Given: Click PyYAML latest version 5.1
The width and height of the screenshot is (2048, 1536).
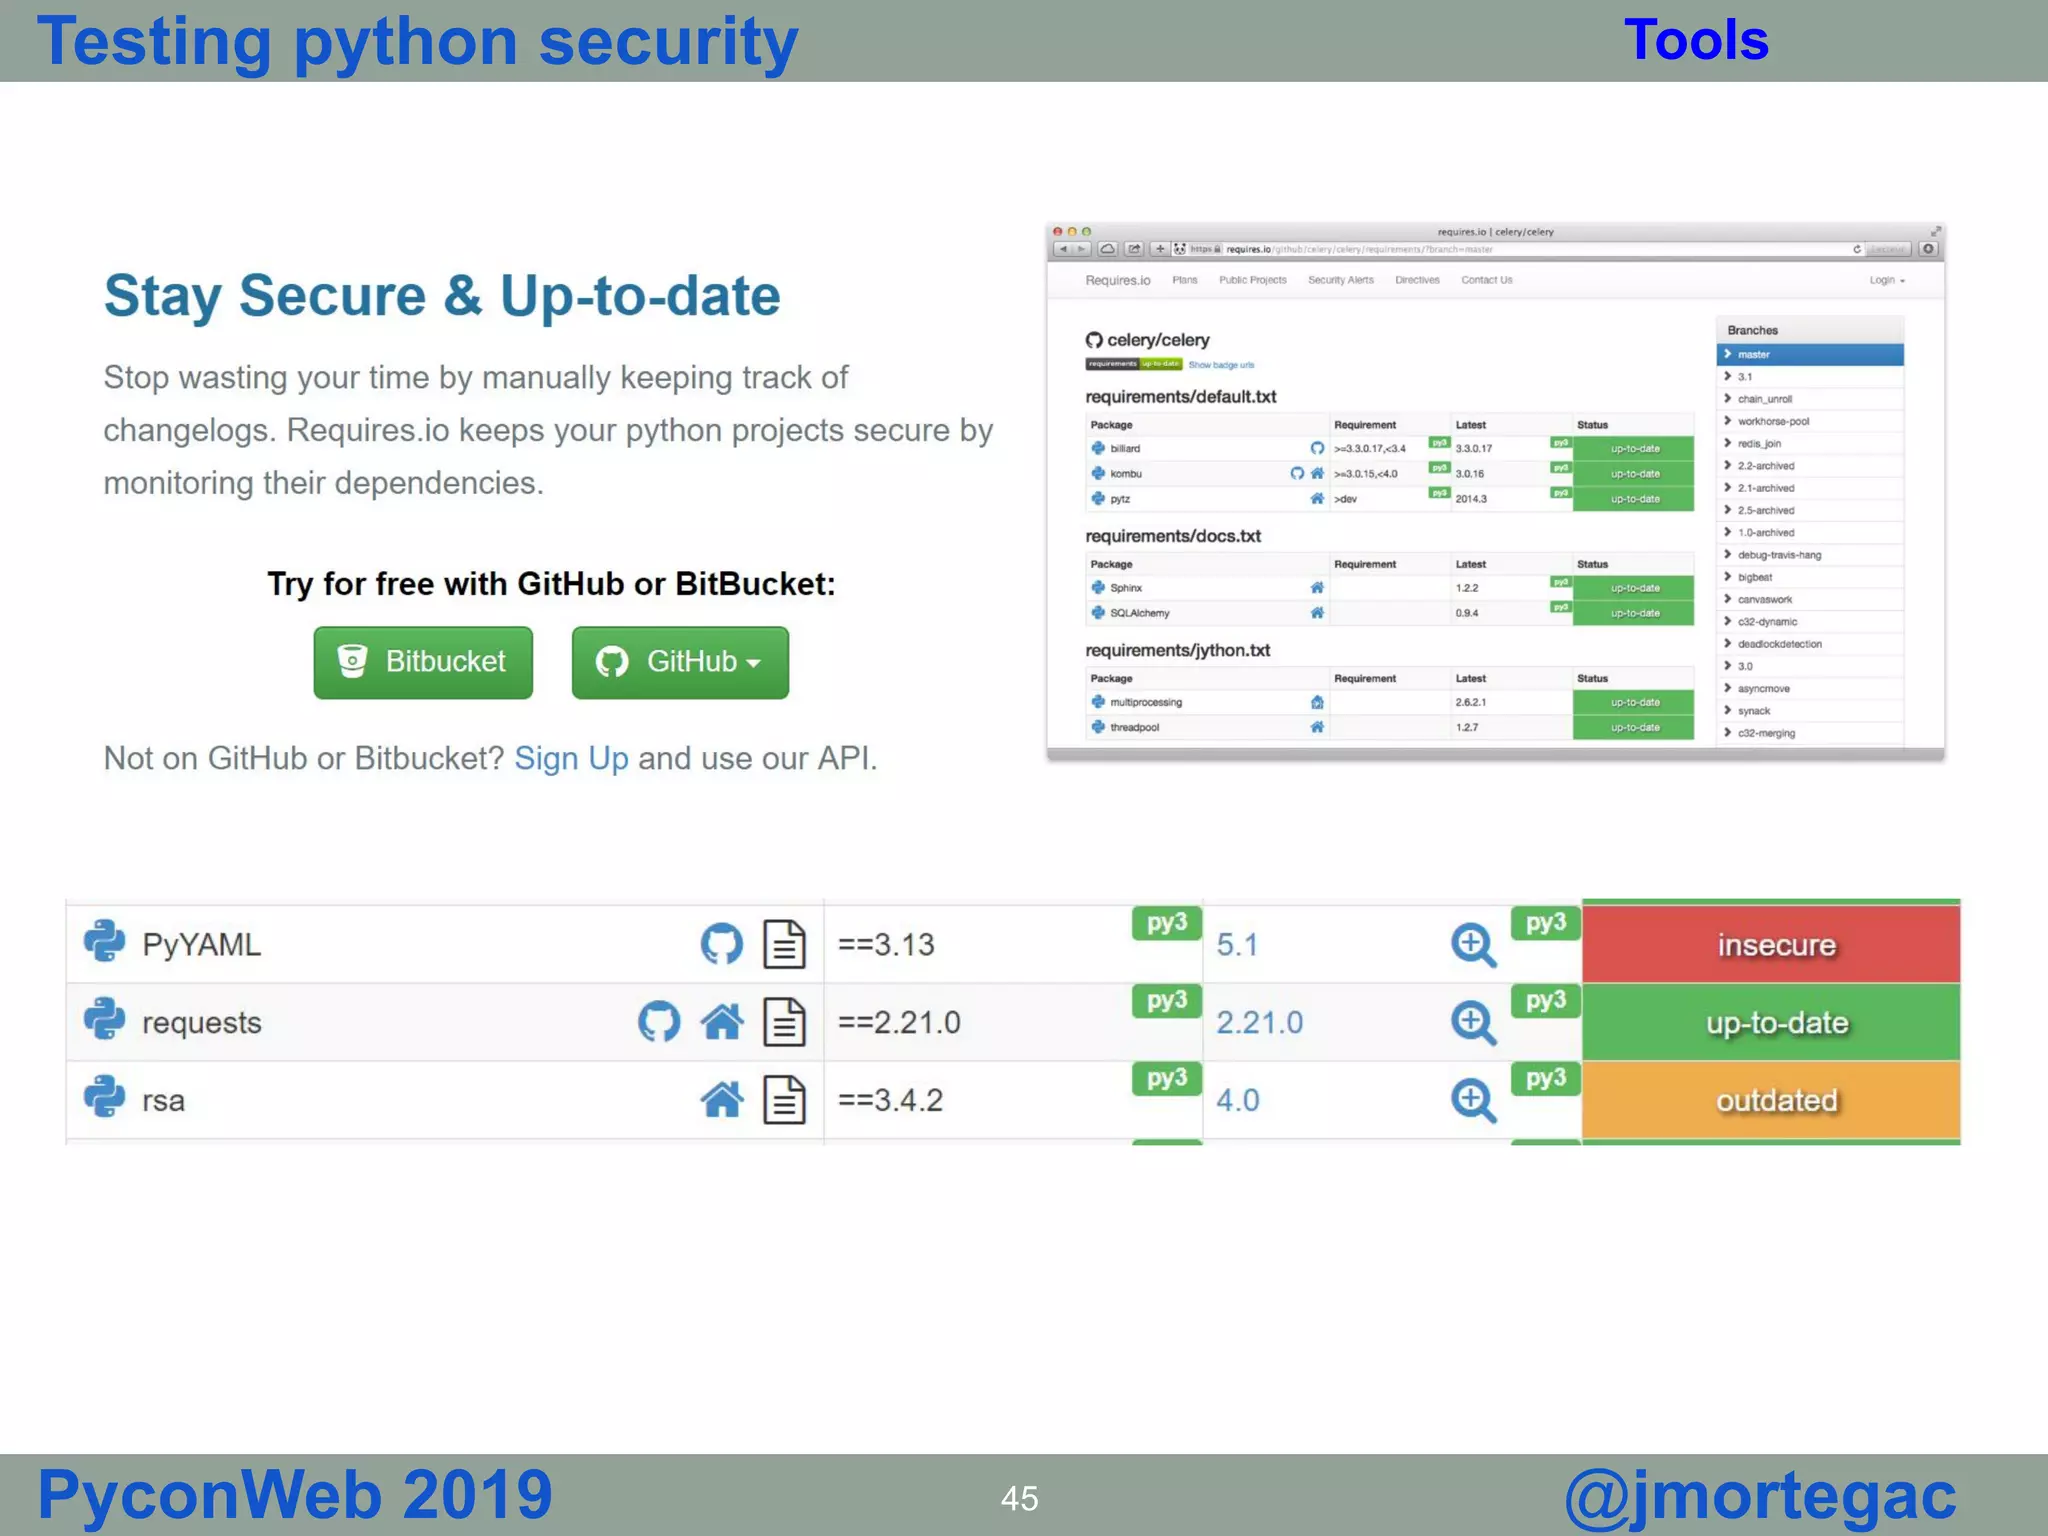Looking at the screenshot, I should [1237, 945].
